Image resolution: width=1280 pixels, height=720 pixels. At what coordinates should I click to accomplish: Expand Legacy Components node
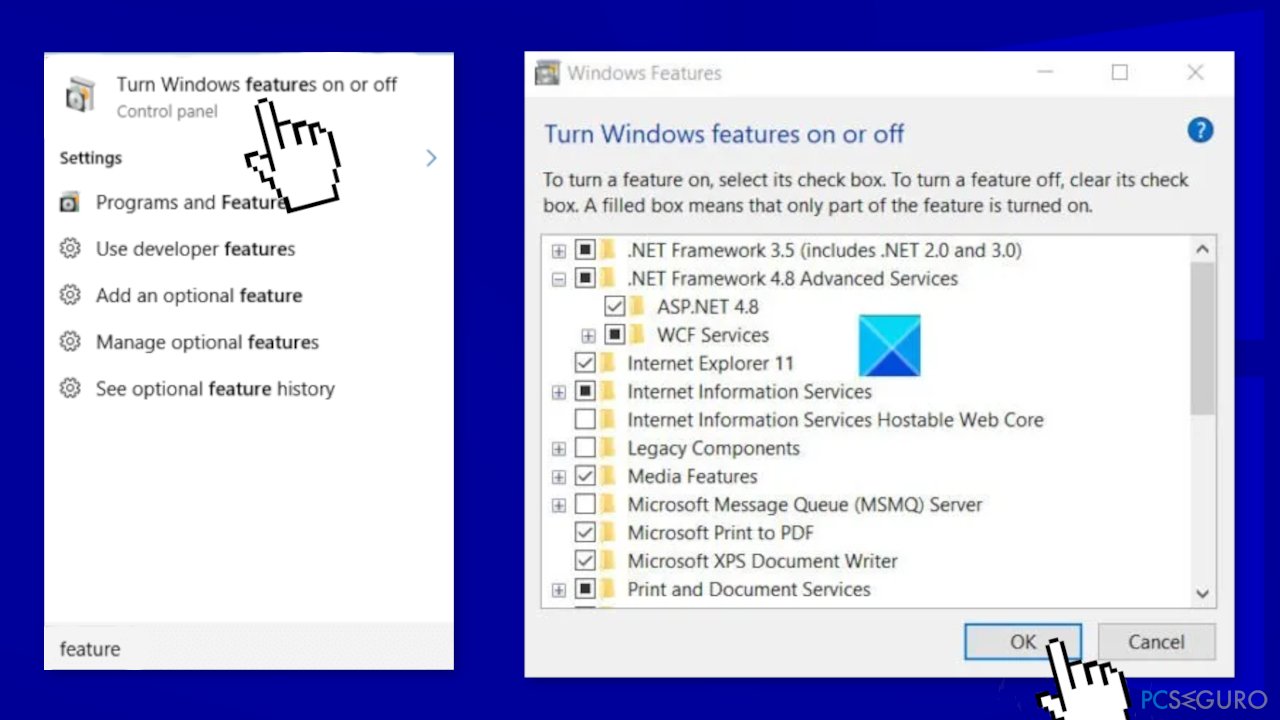coord(559,449)
